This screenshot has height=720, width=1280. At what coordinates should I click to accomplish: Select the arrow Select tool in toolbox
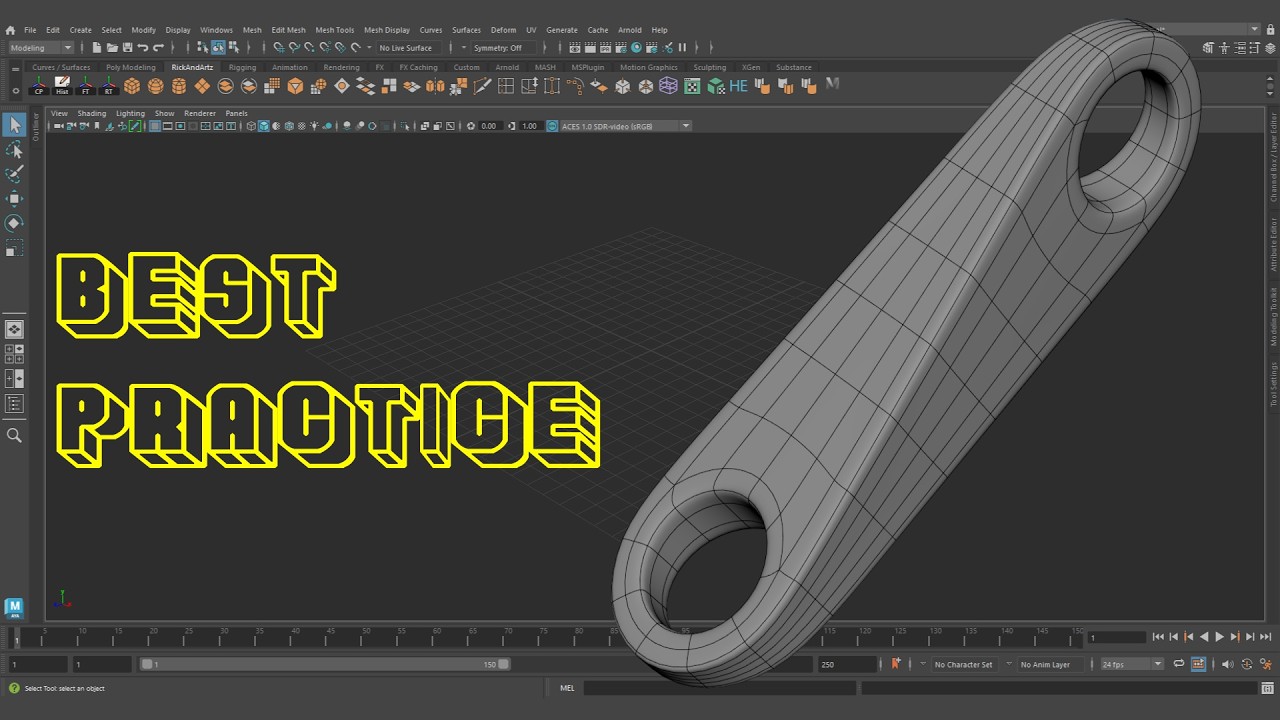[14, 125]
